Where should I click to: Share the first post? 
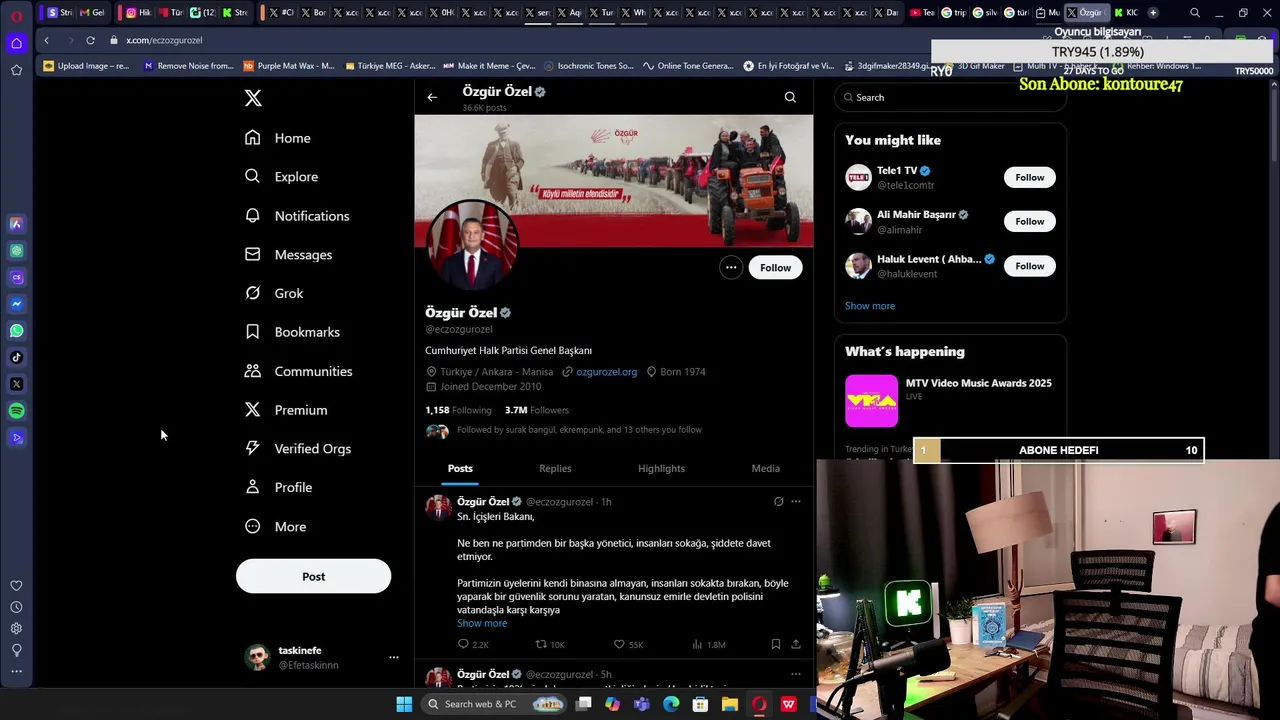[x=796, y=645]
